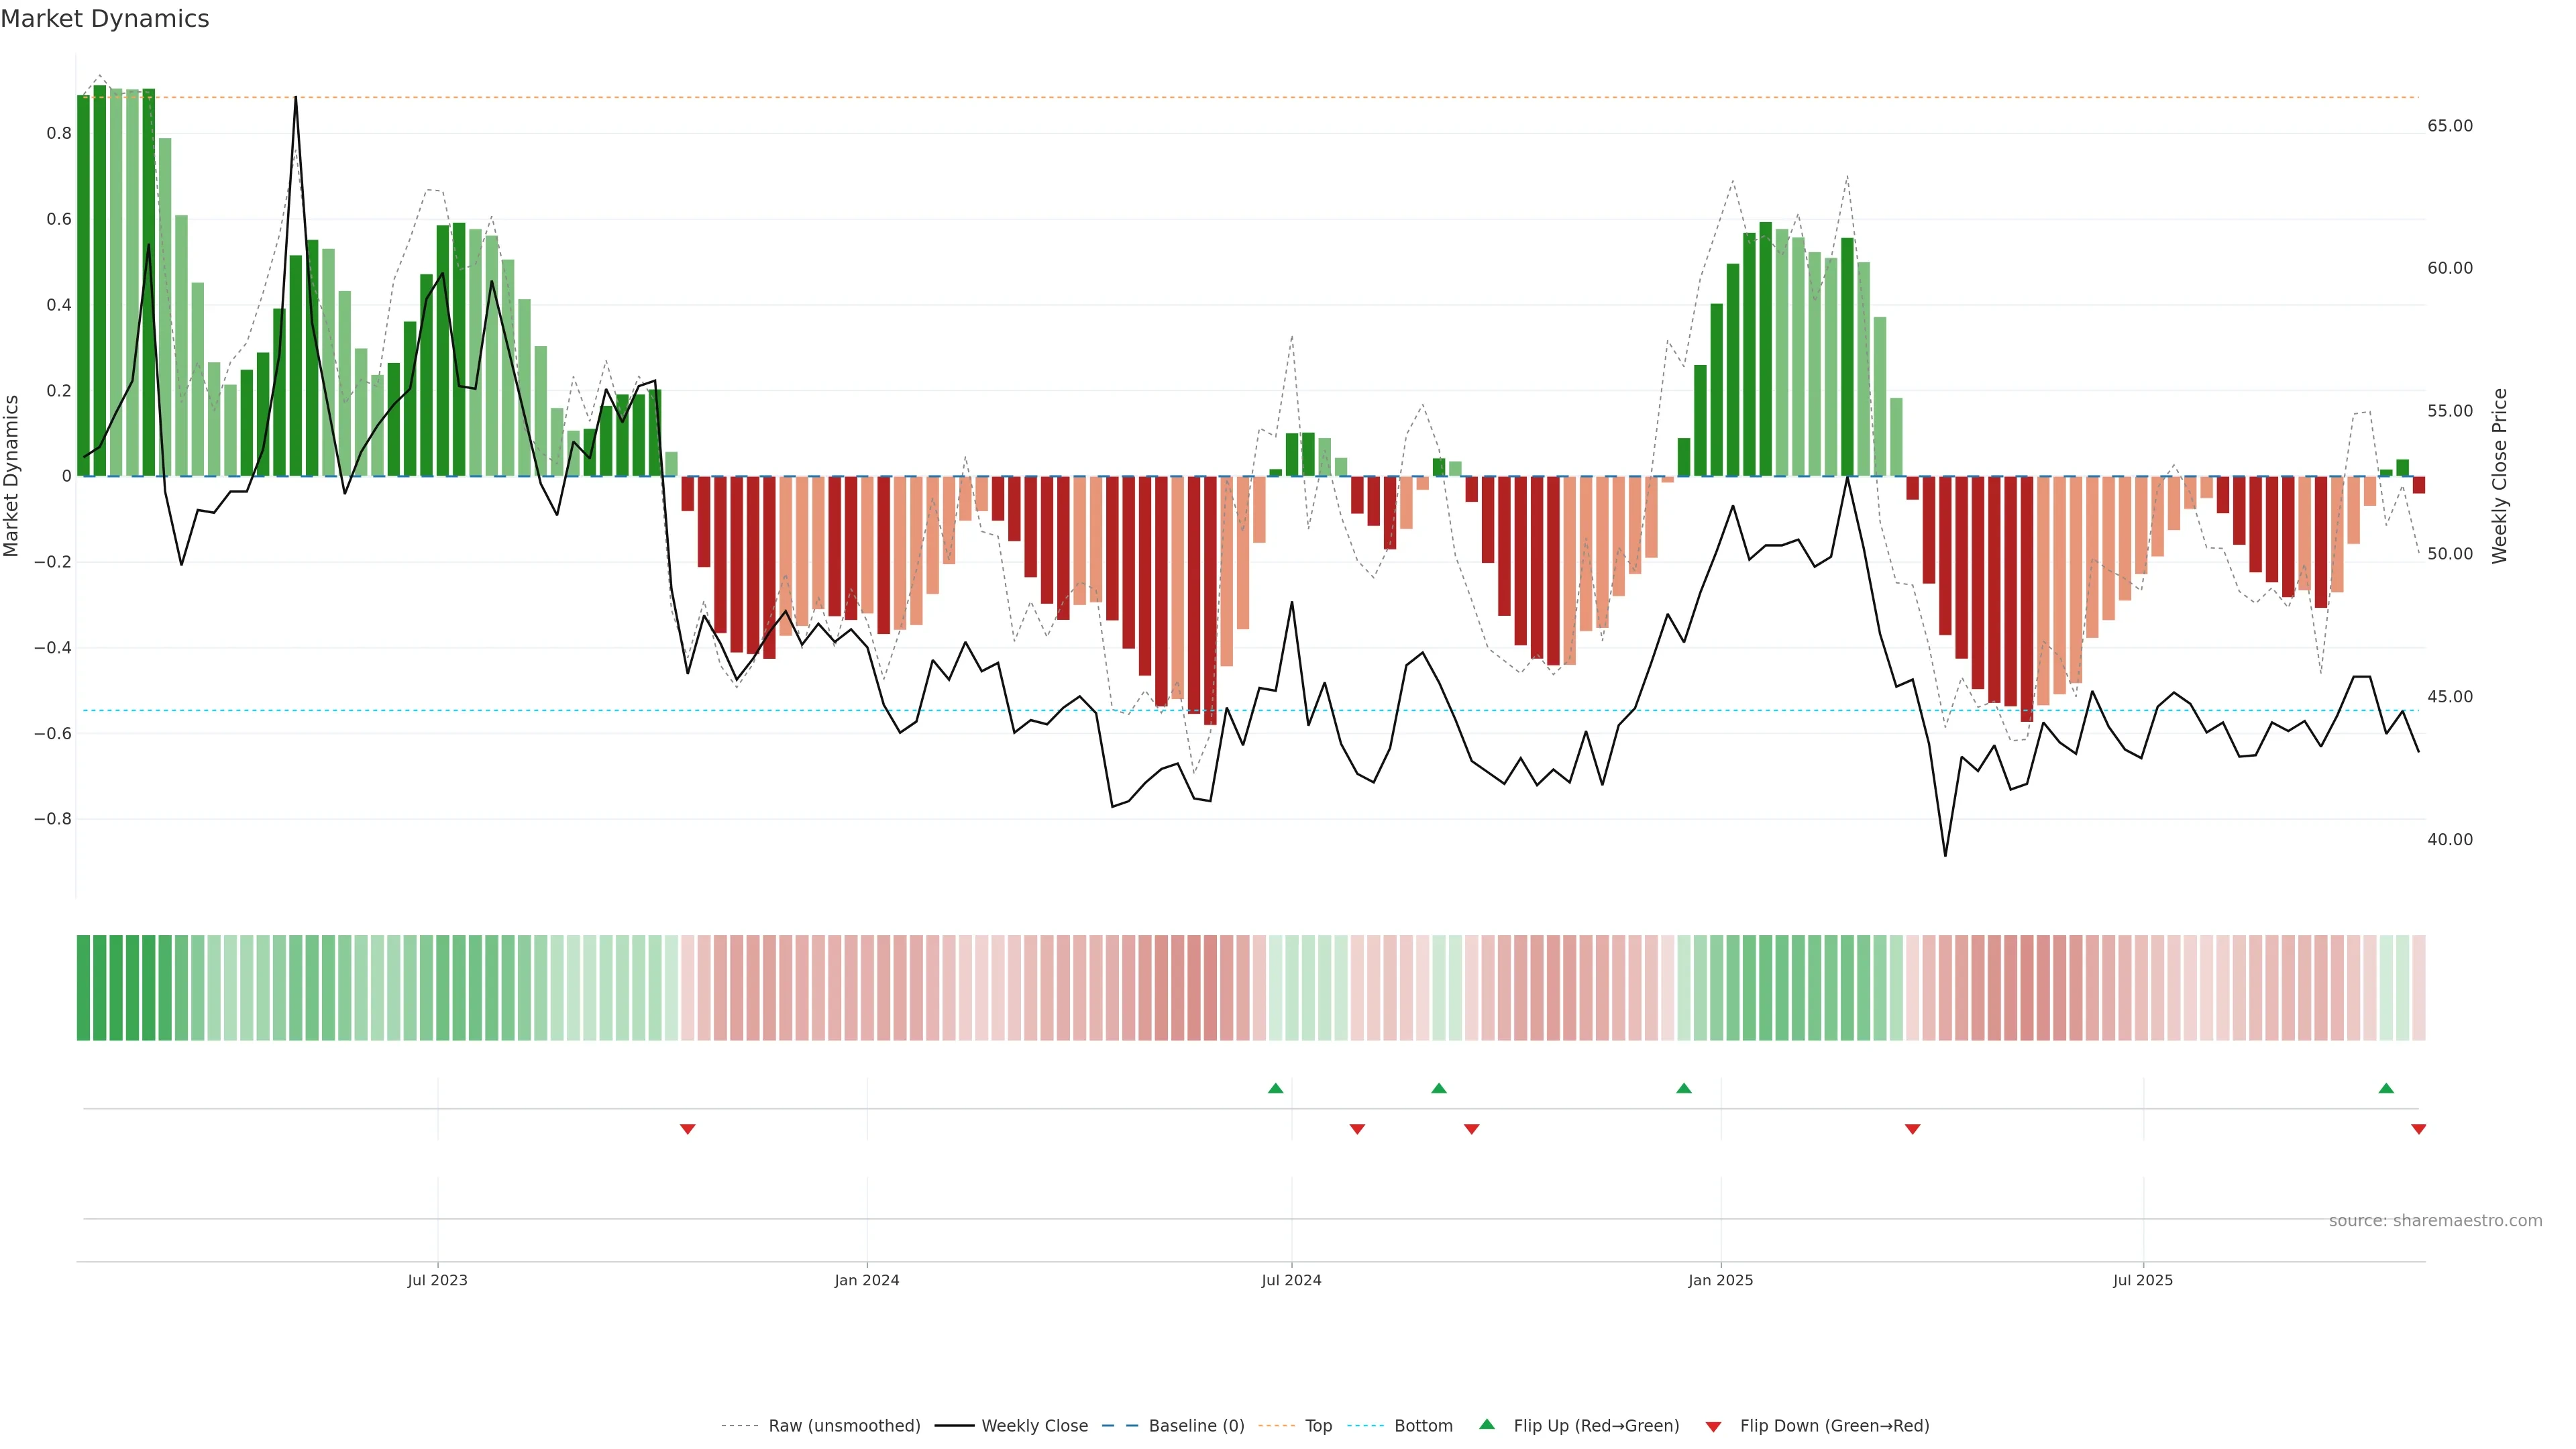
Task: Click the Flip Down marker after Jan 2025
Action: [1912, 1129]
